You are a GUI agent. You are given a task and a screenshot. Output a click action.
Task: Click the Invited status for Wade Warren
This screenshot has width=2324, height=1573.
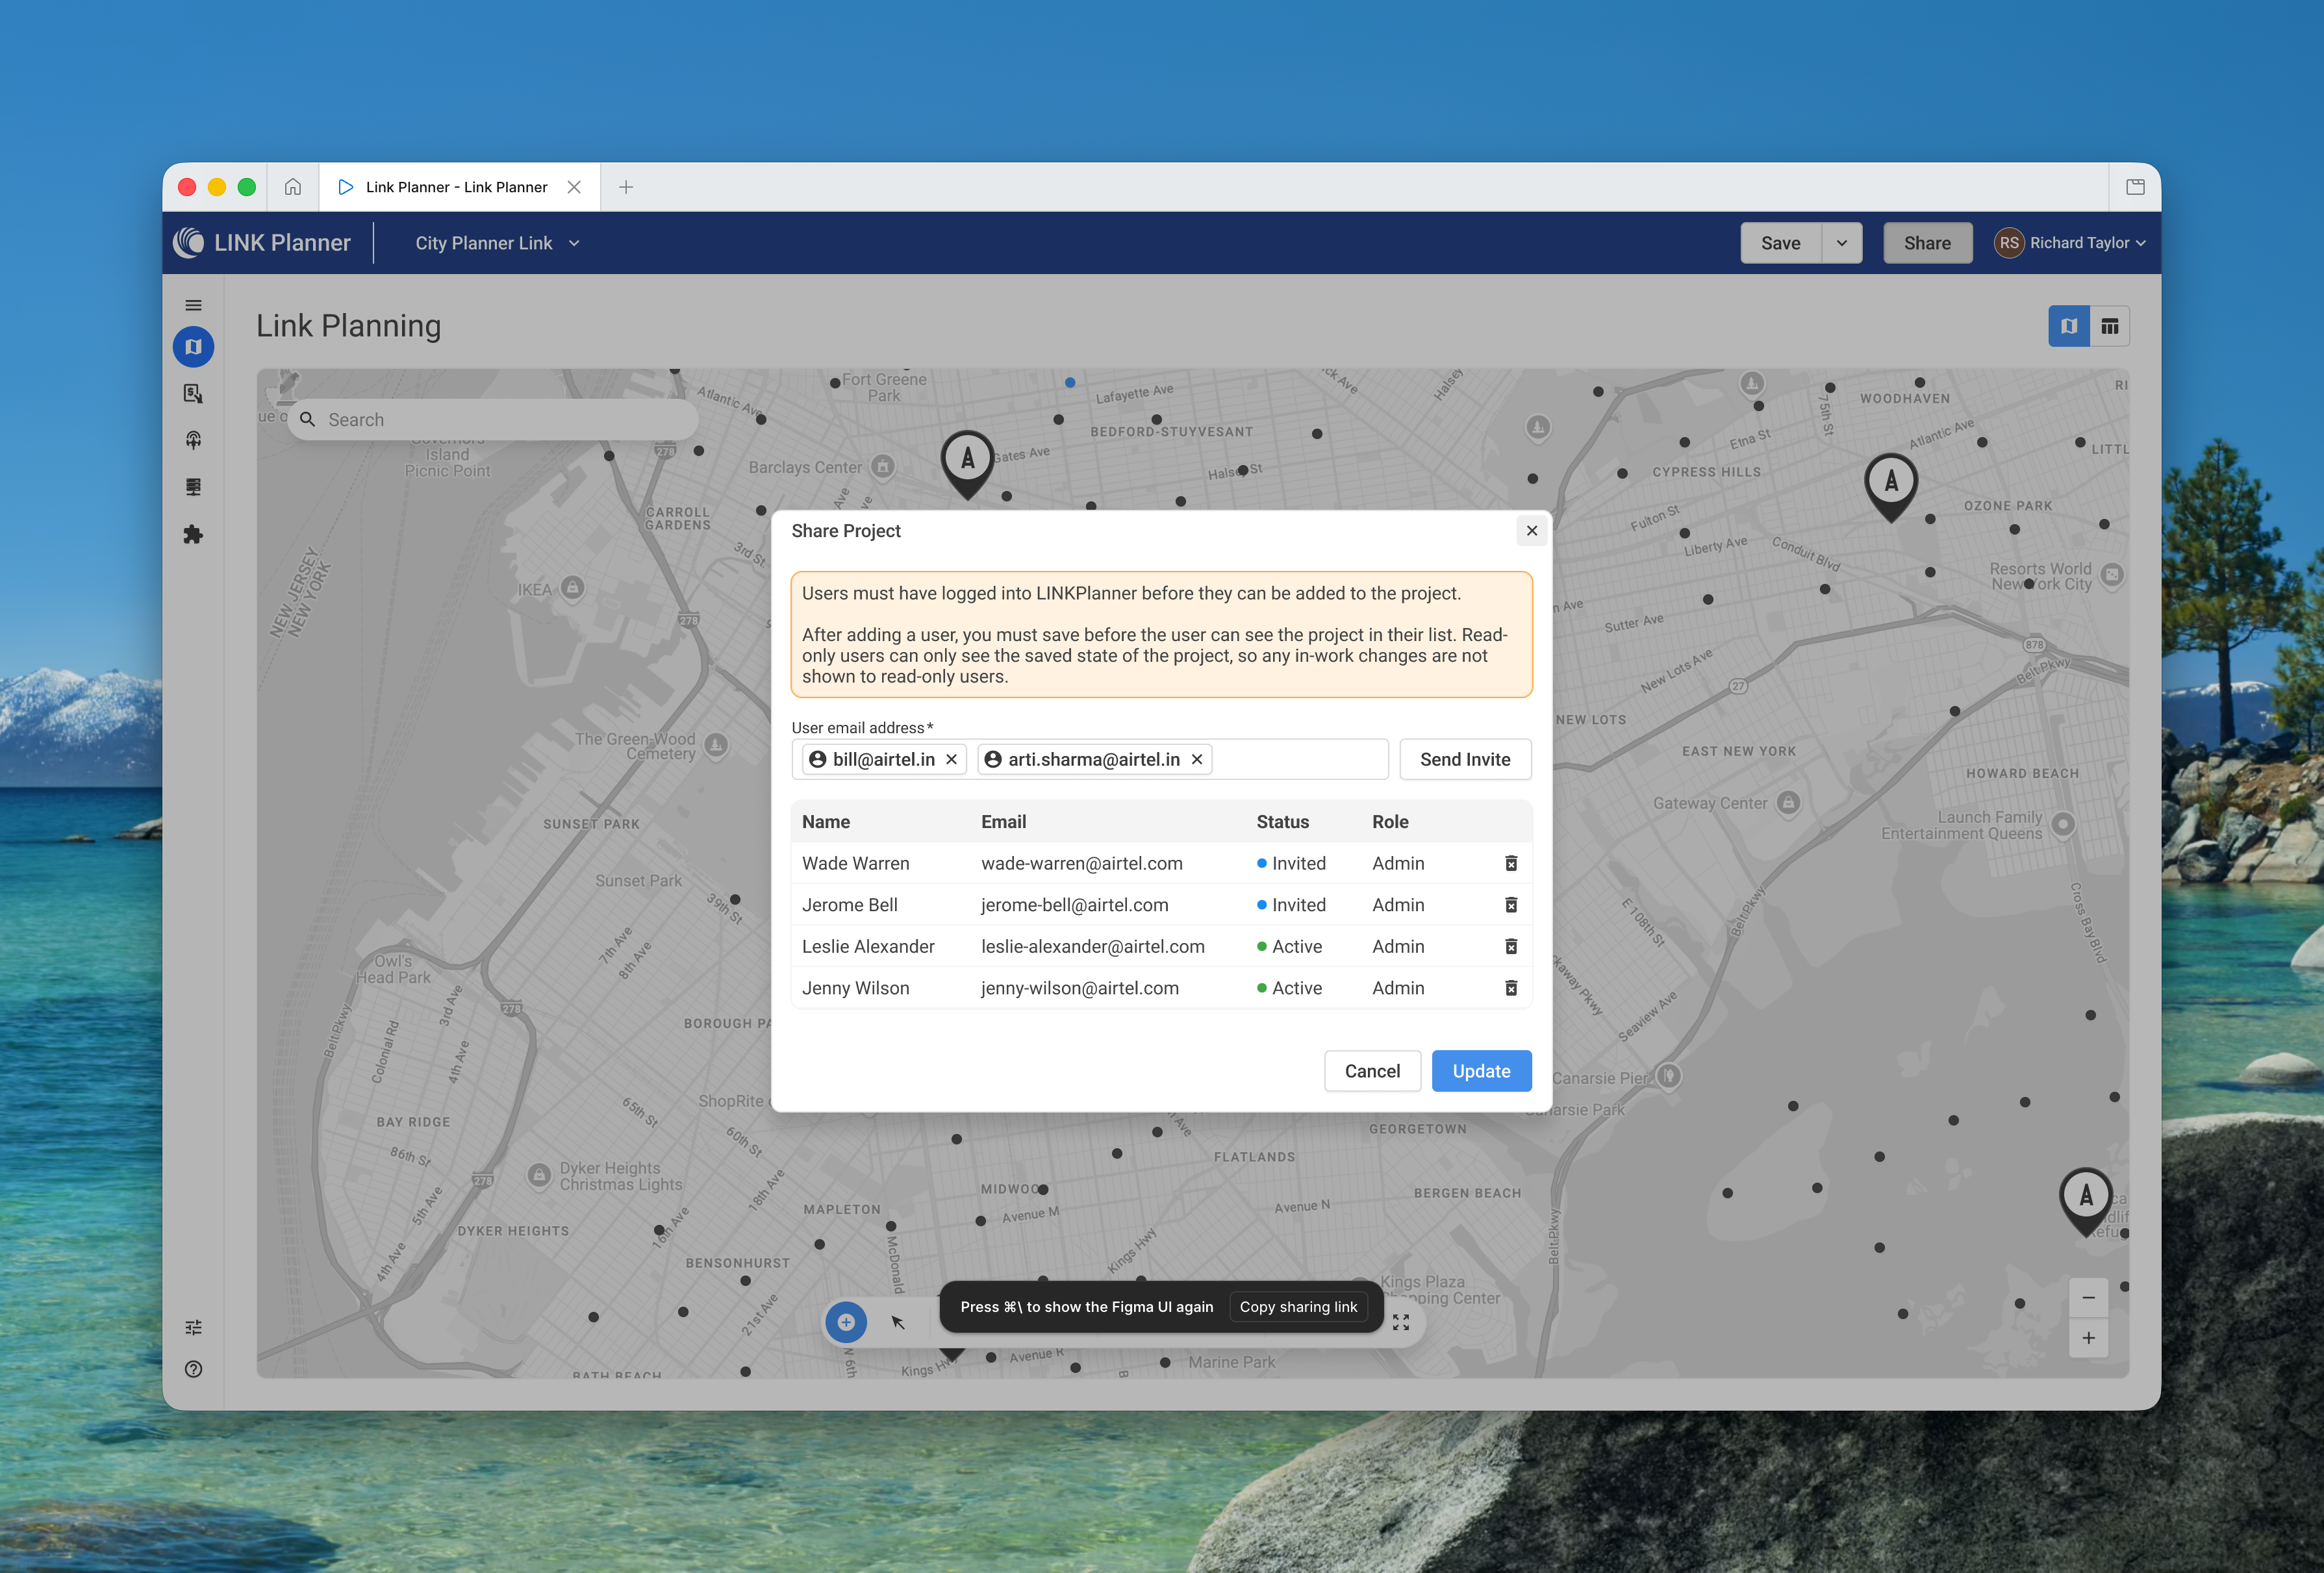1291,863
